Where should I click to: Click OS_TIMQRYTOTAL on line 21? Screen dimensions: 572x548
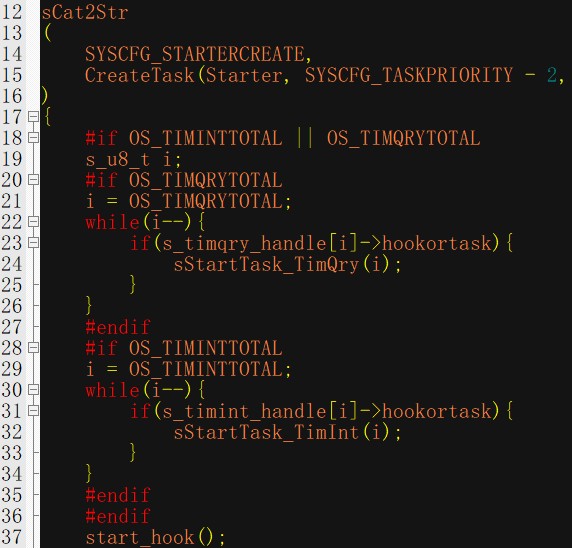pos(206,201)
